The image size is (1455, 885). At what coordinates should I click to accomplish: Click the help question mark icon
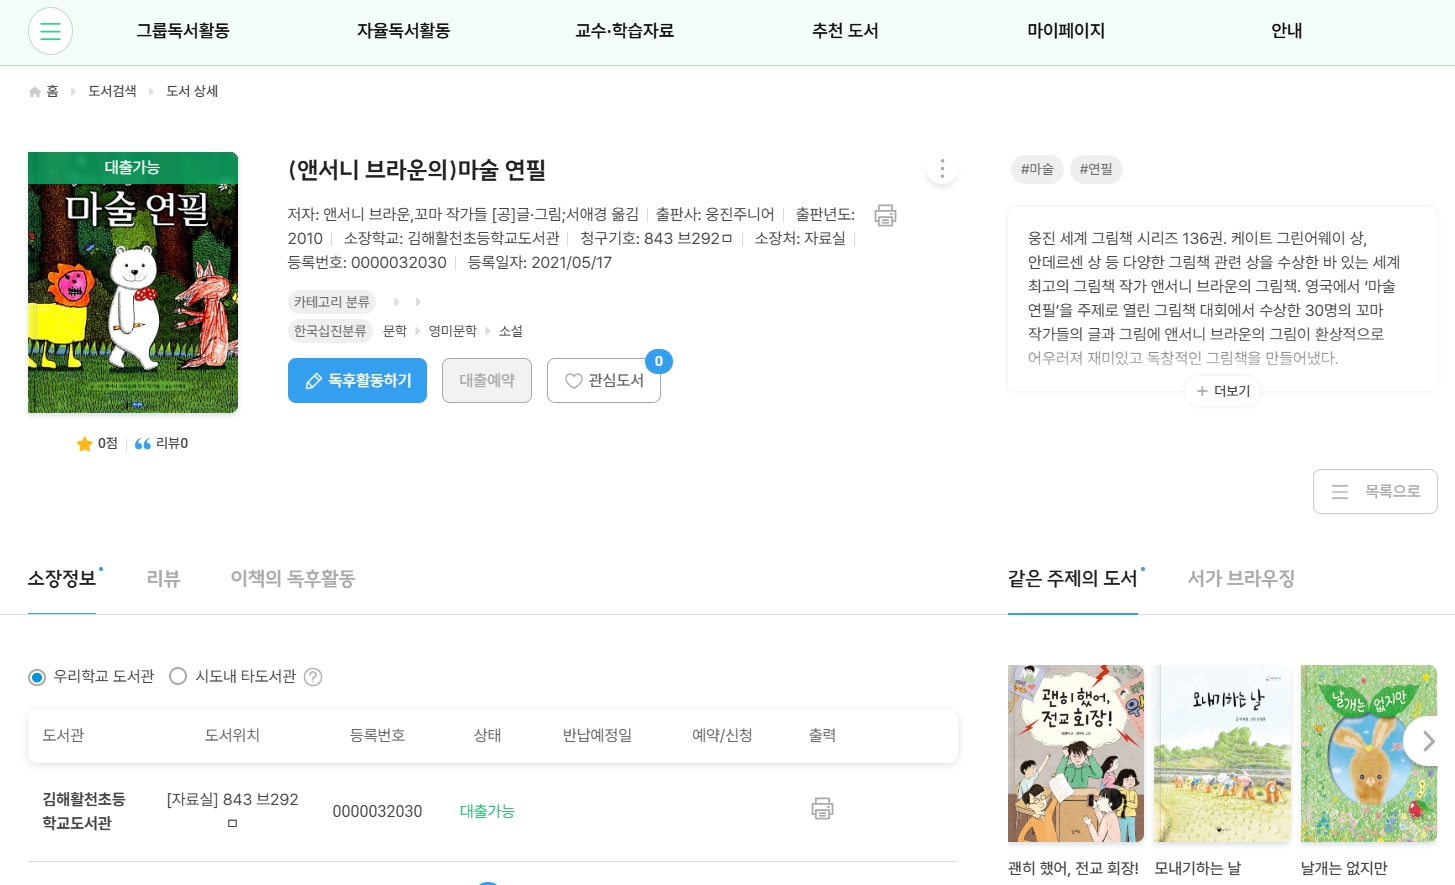click(313, 677)
